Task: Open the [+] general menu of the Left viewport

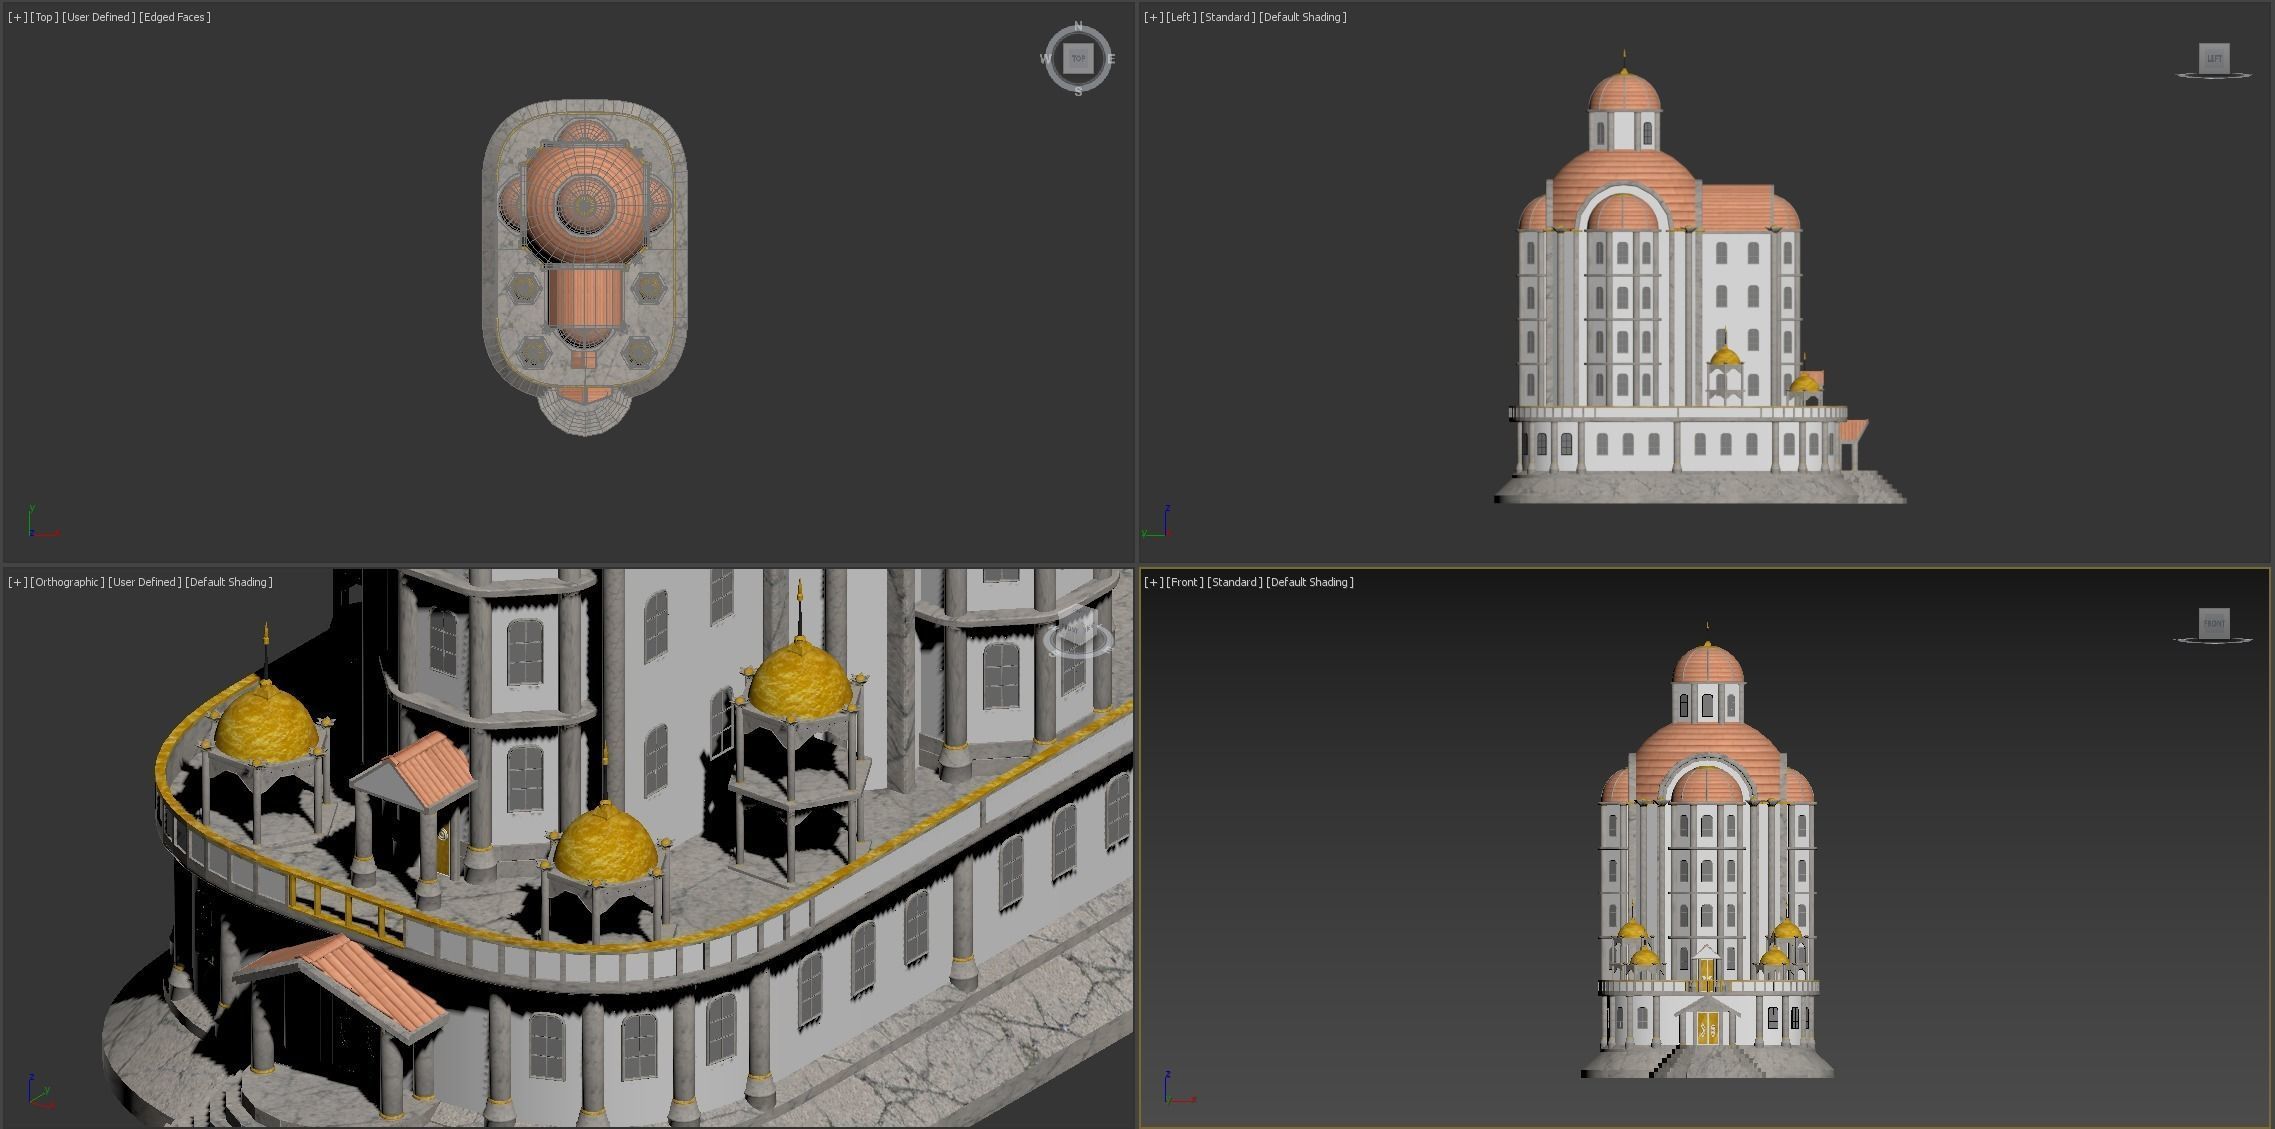Action: click(1153, 17)
